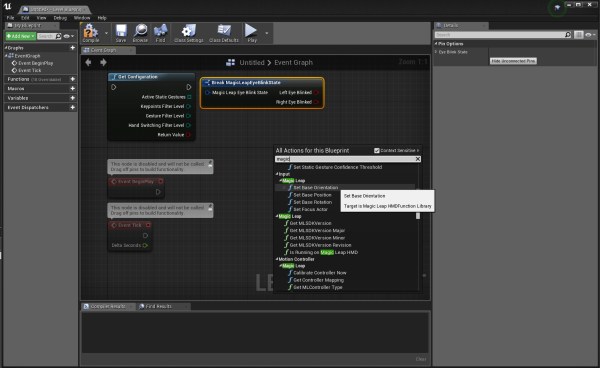This screenshot has width=600, height=368.
Task: Collapse the Motion Controller category
Action: [x=277, y=259]
